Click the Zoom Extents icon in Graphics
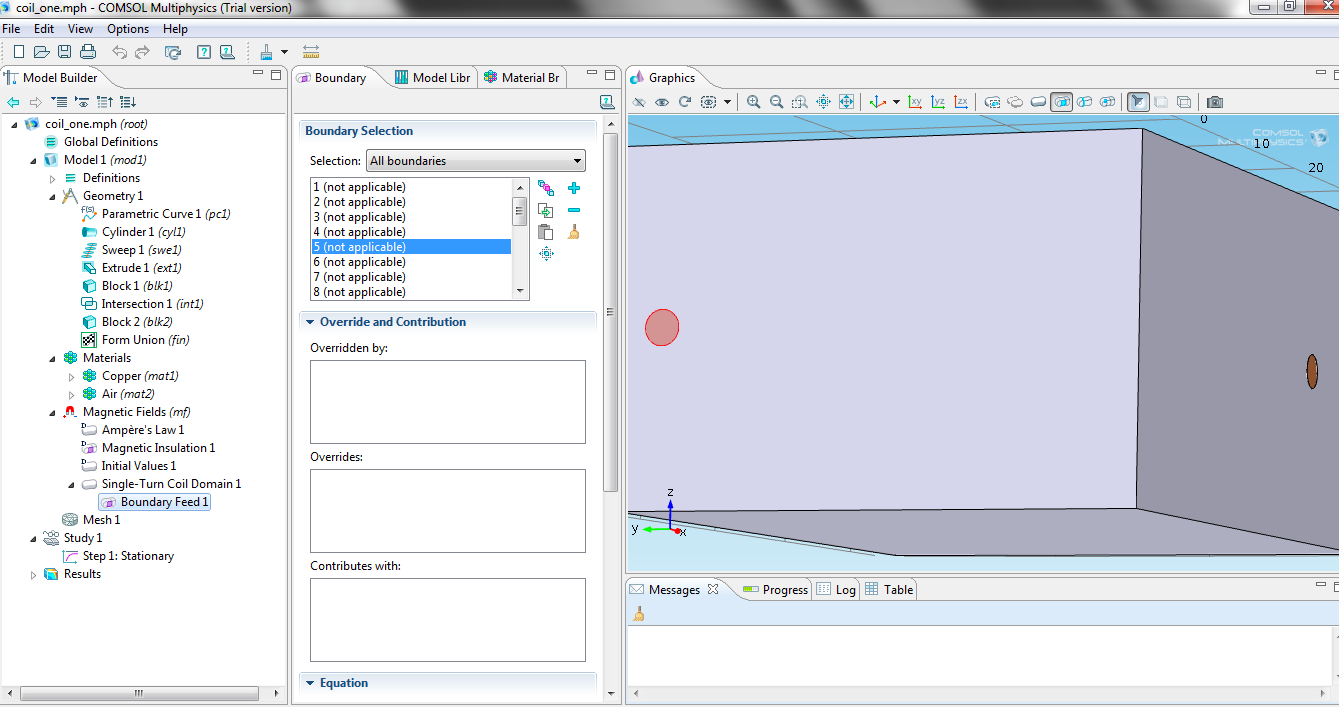 coord(846,102)
